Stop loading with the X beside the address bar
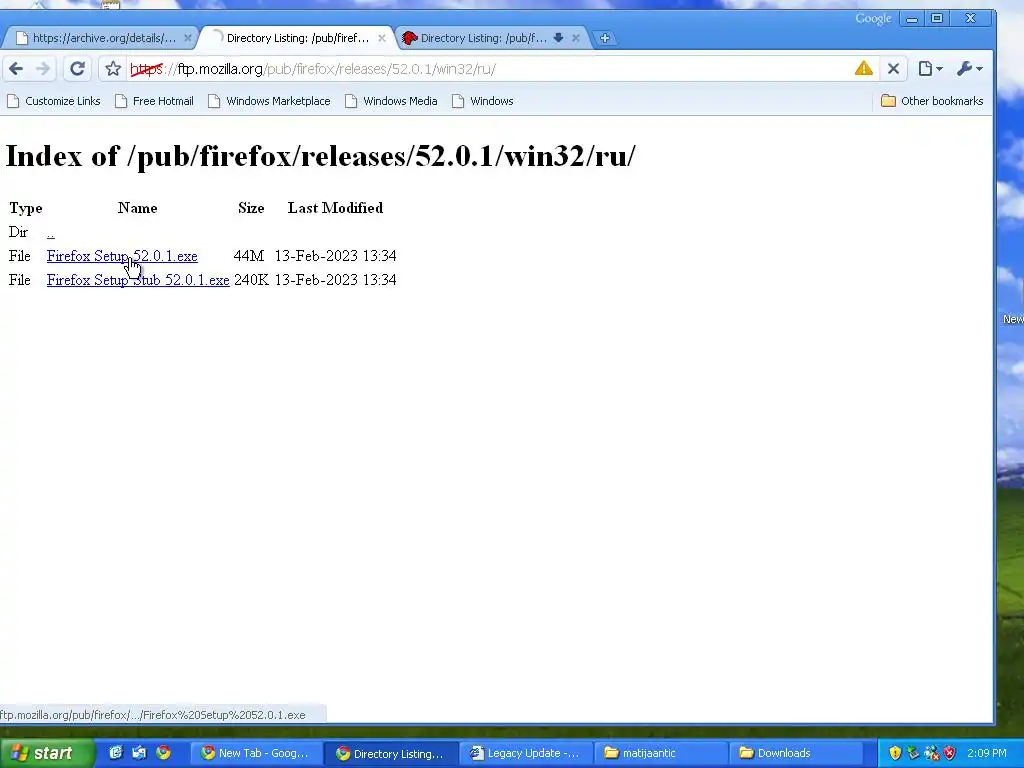 pos(893,69)
